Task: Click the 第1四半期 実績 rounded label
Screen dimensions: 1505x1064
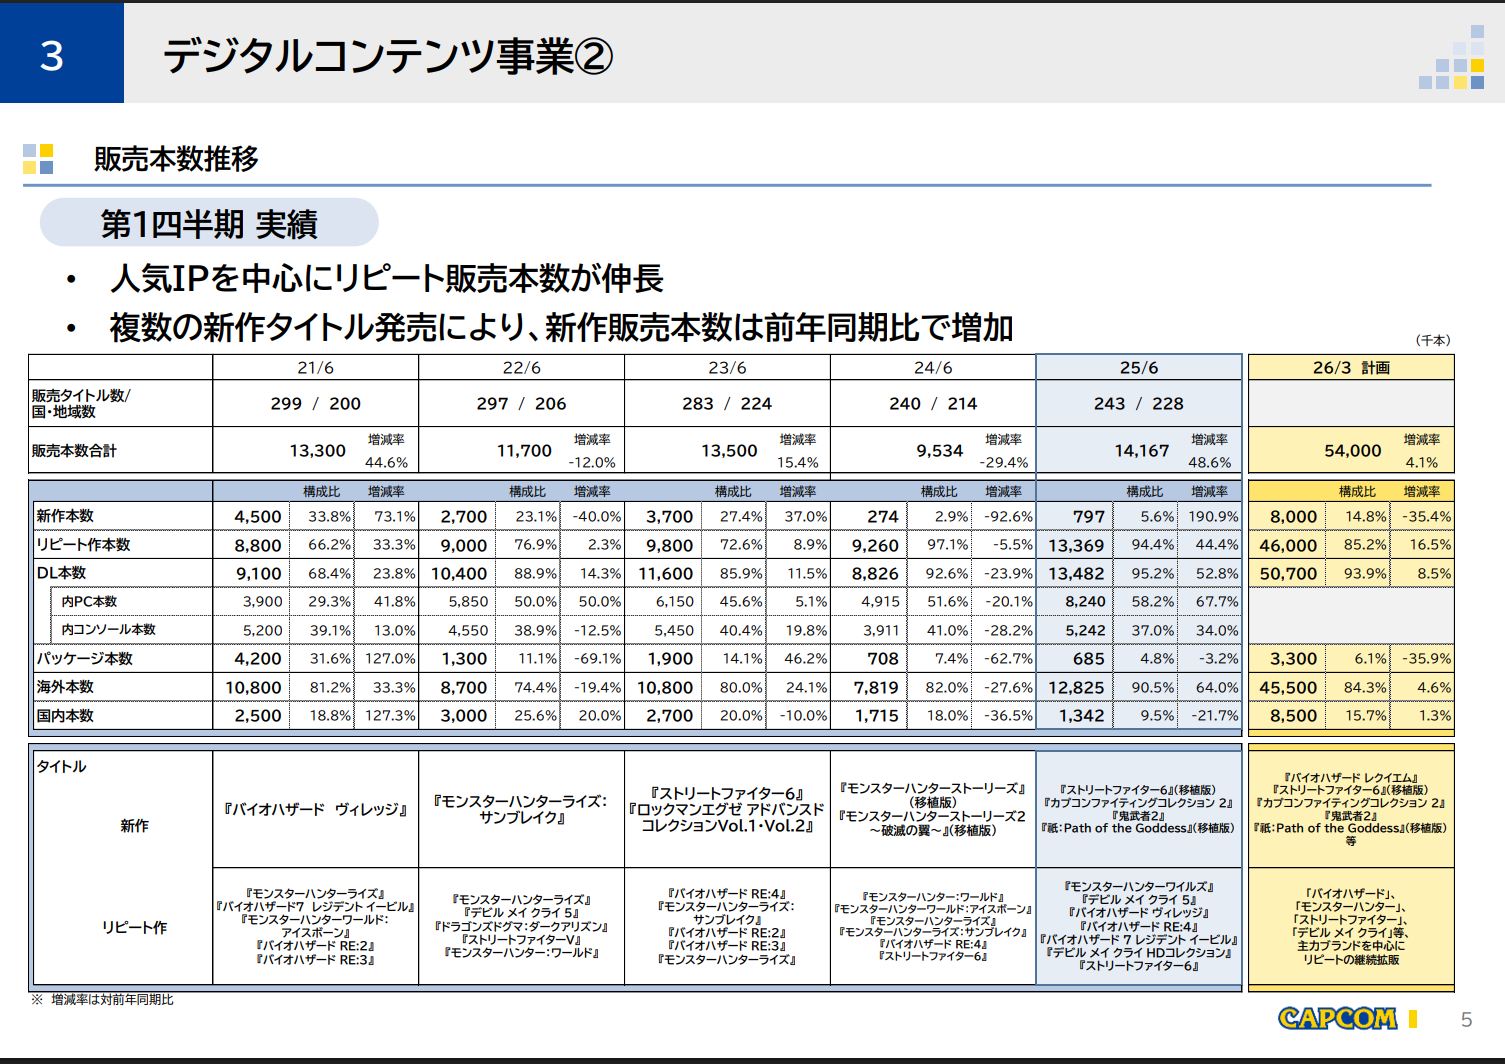Action: click(x=209, y=223)
